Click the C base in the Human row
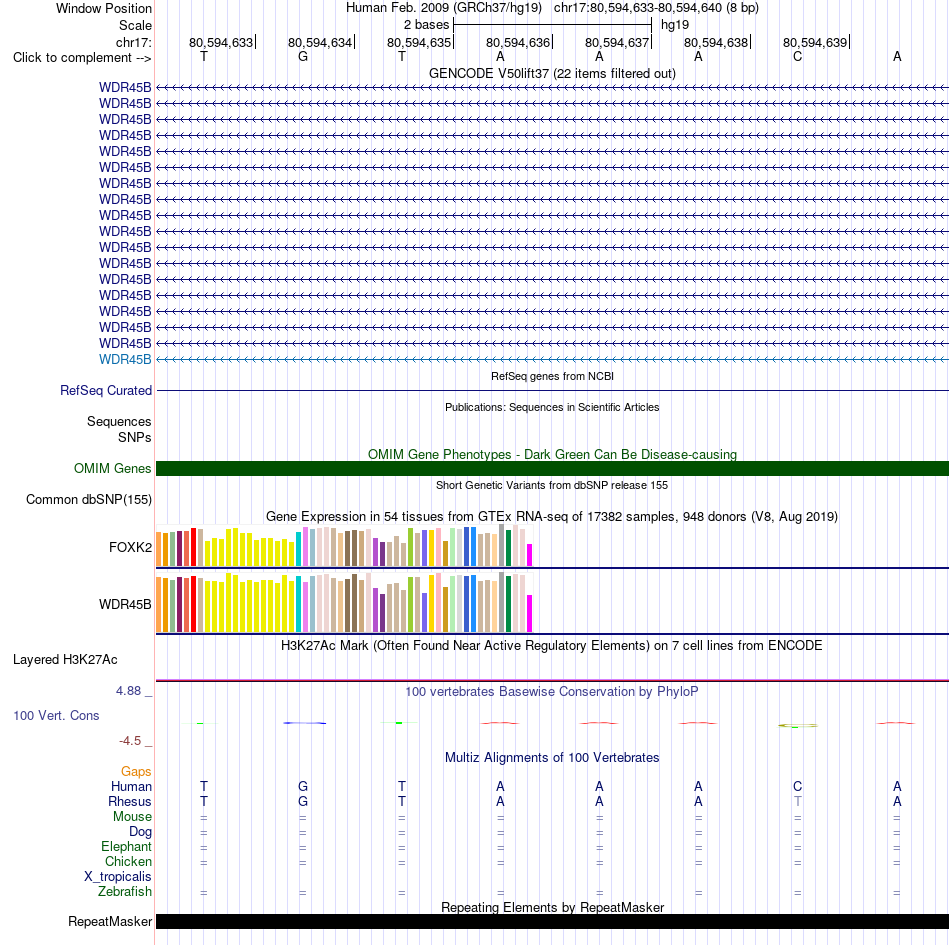 coord(797,786)
